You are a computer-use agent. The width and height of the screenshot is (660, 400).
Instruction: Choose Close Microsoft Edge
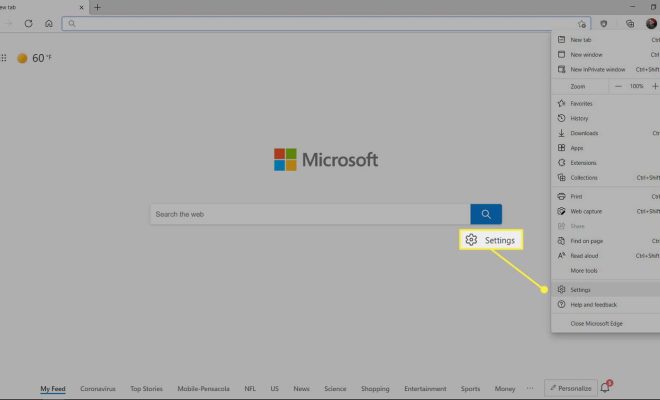tap(606, 323)
